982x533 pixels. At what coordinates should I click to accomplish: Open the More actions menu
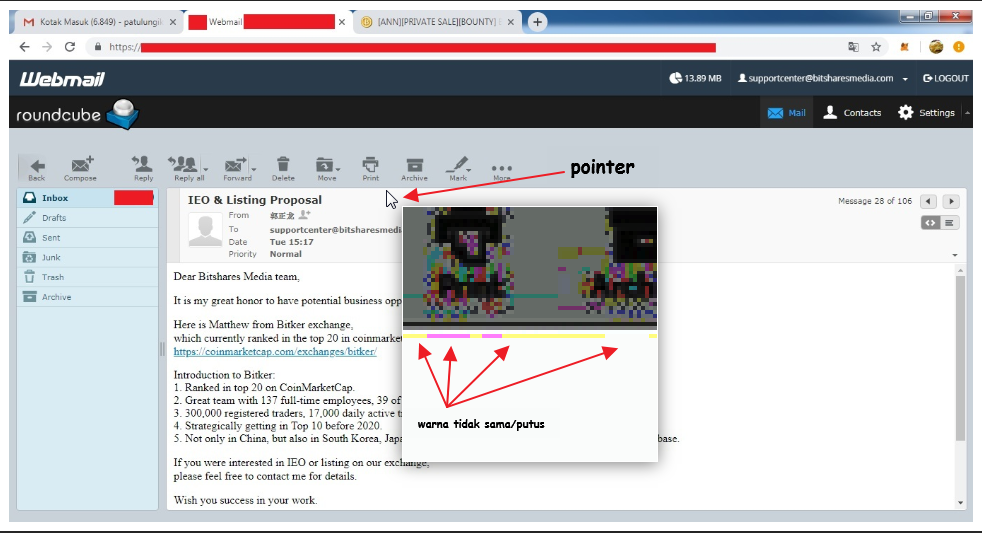(502, 170)
